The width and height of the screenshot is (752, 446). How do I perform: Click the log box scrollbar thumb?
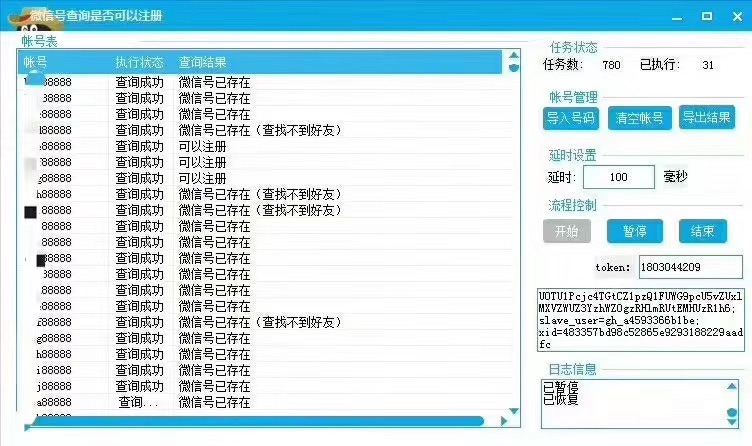click(x=732, y=412)
